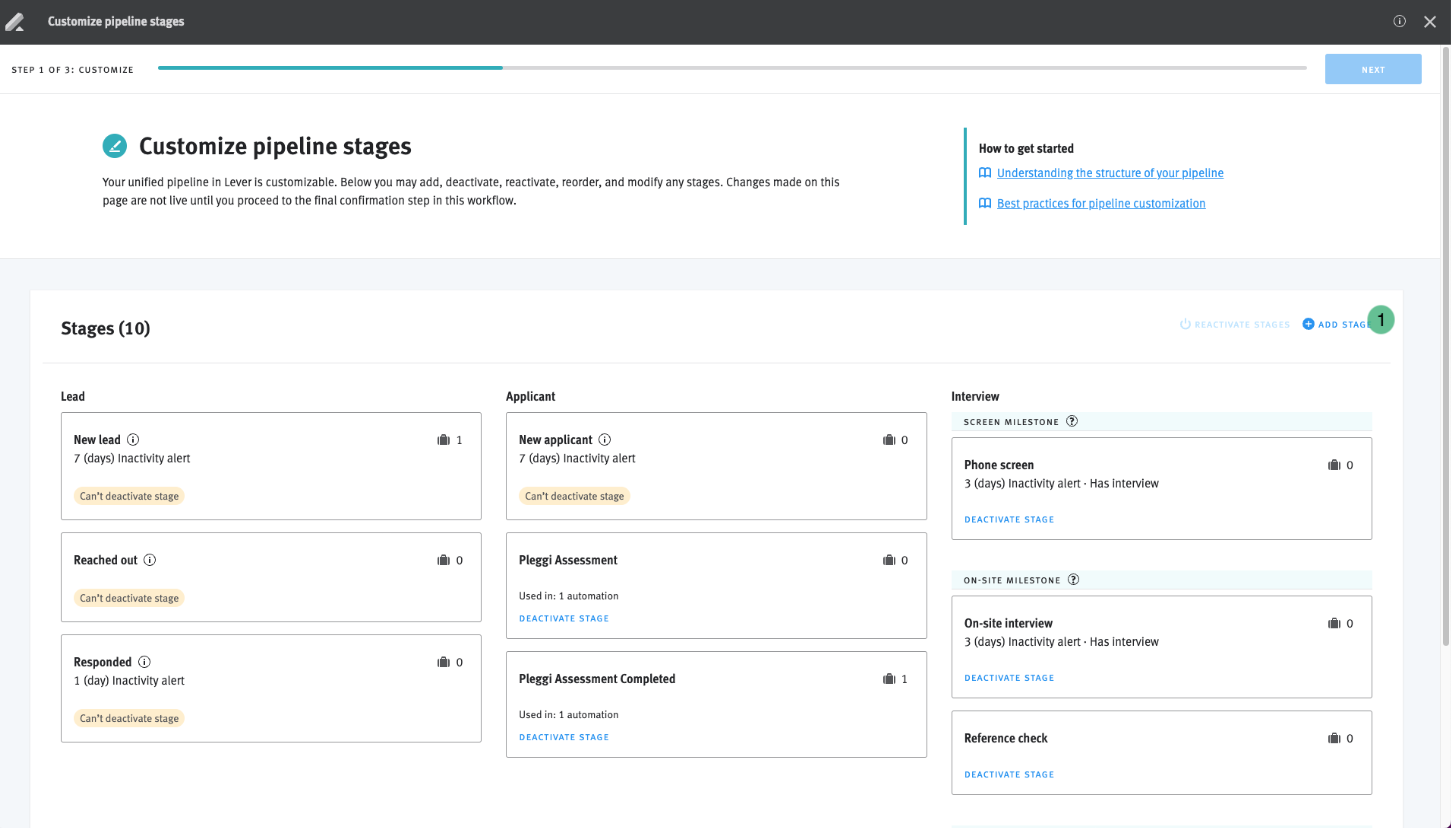This screenshot has width=1452, height=828.
Task: Click the info icon beside Responded
Action: pyautogui.click(x=144, y=662)
